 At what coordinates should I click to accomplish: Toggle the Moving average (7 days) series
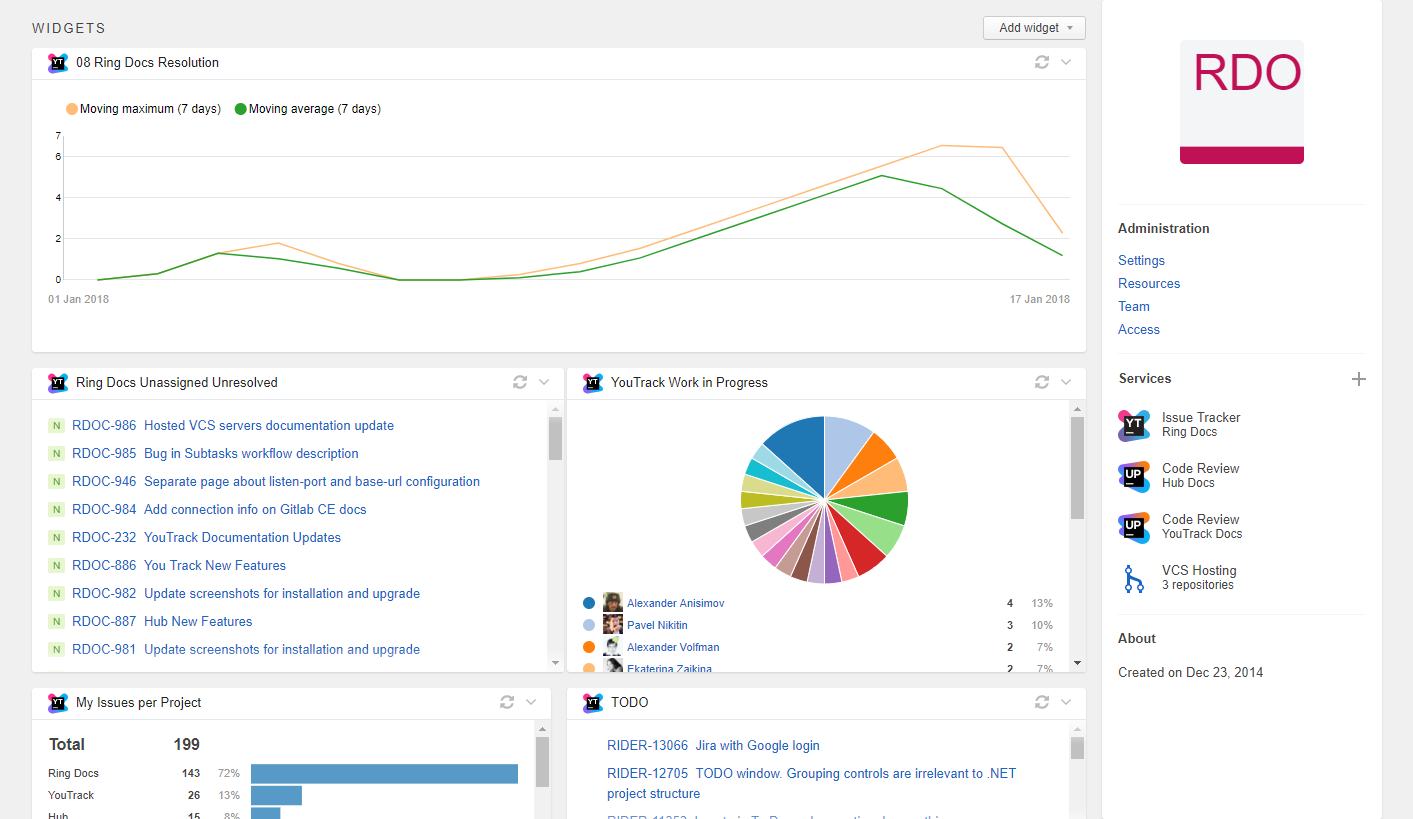point(308,109)
